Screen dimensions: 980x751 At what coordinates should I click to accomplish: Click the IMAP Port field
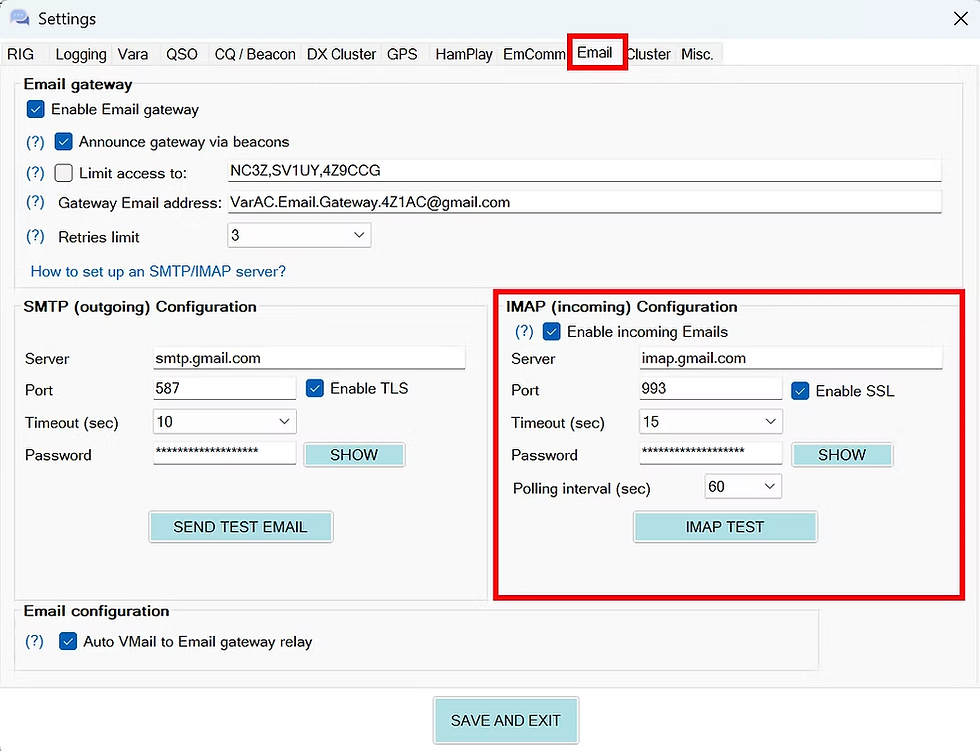point(711,388)
